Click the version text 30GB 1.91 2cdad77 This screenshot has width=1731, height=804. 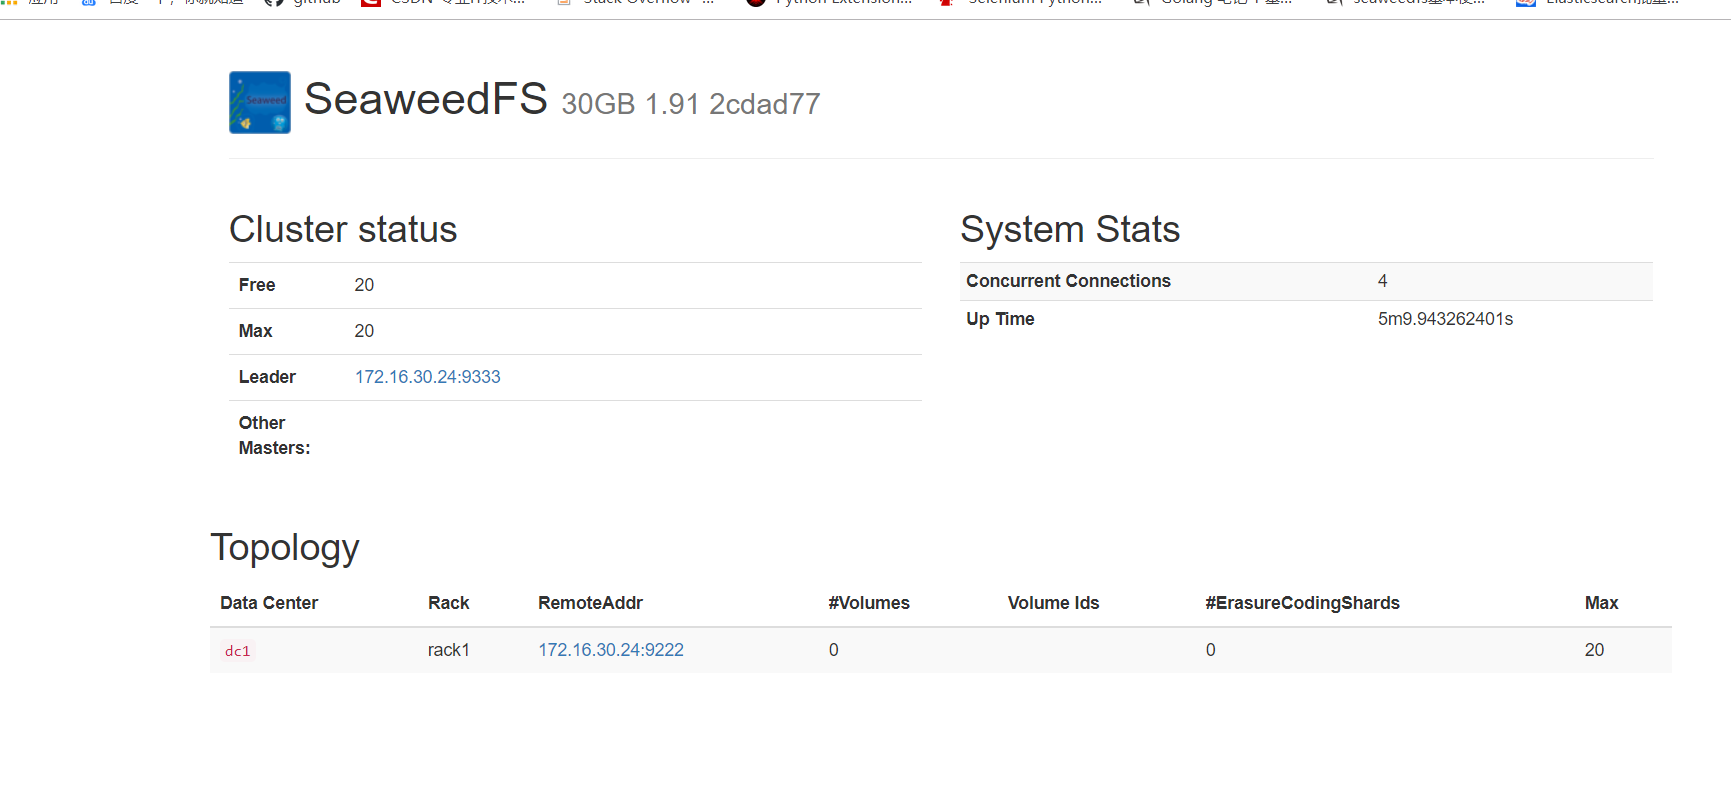click(691, 104)
